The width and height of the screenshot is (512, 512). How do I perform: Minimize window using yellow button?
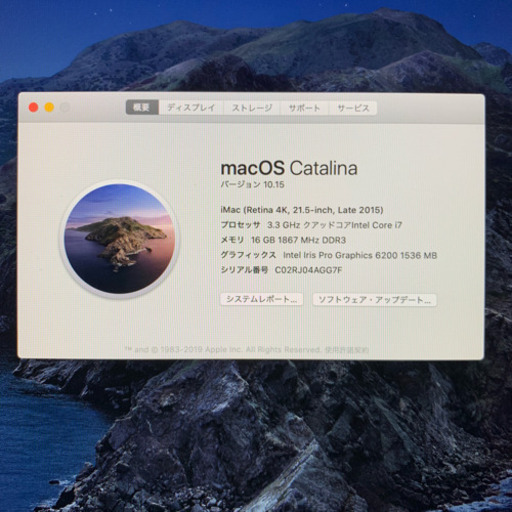pos(49,107)
